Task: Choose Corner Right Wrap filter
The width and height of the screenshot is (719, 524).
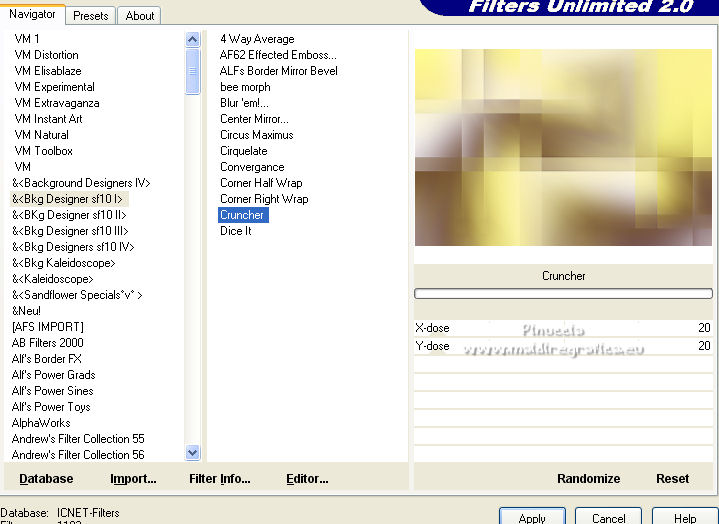Action: (264, 199)
